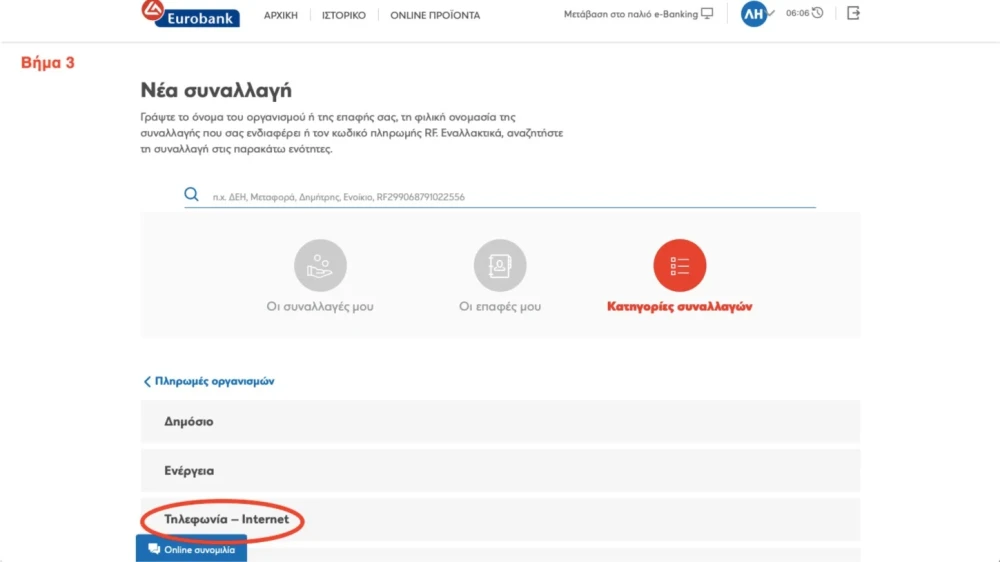Click the chat bubble icon on Online συνομιλία

click(x=154, y=549)
